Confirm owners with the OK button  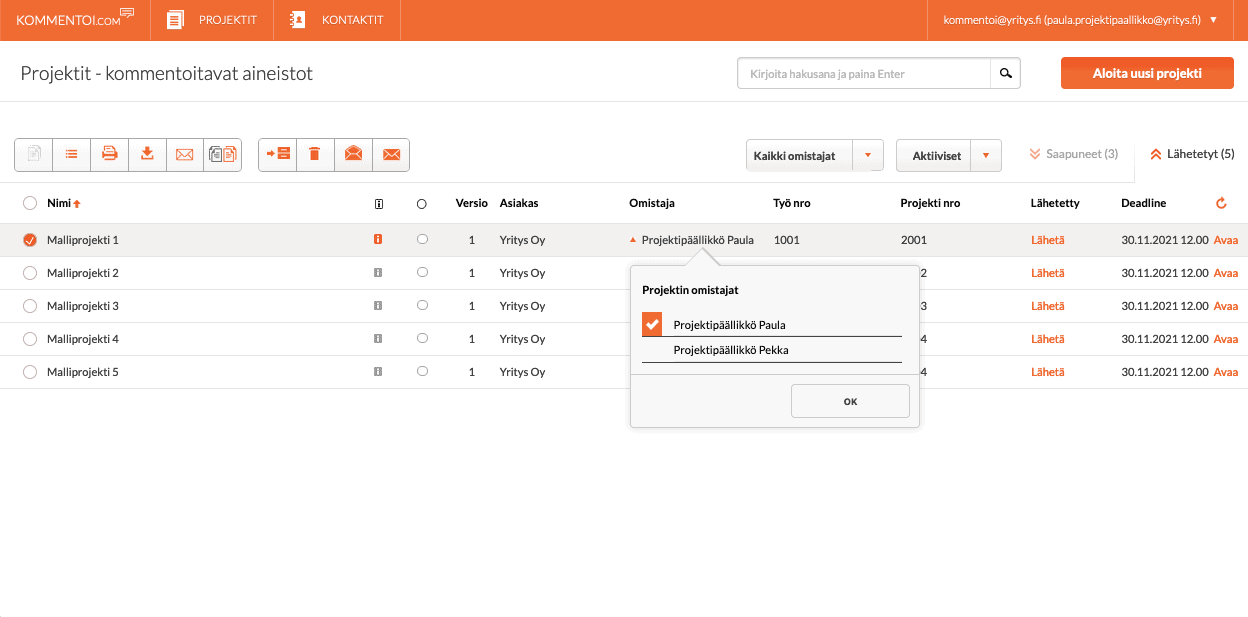[850, 401]
